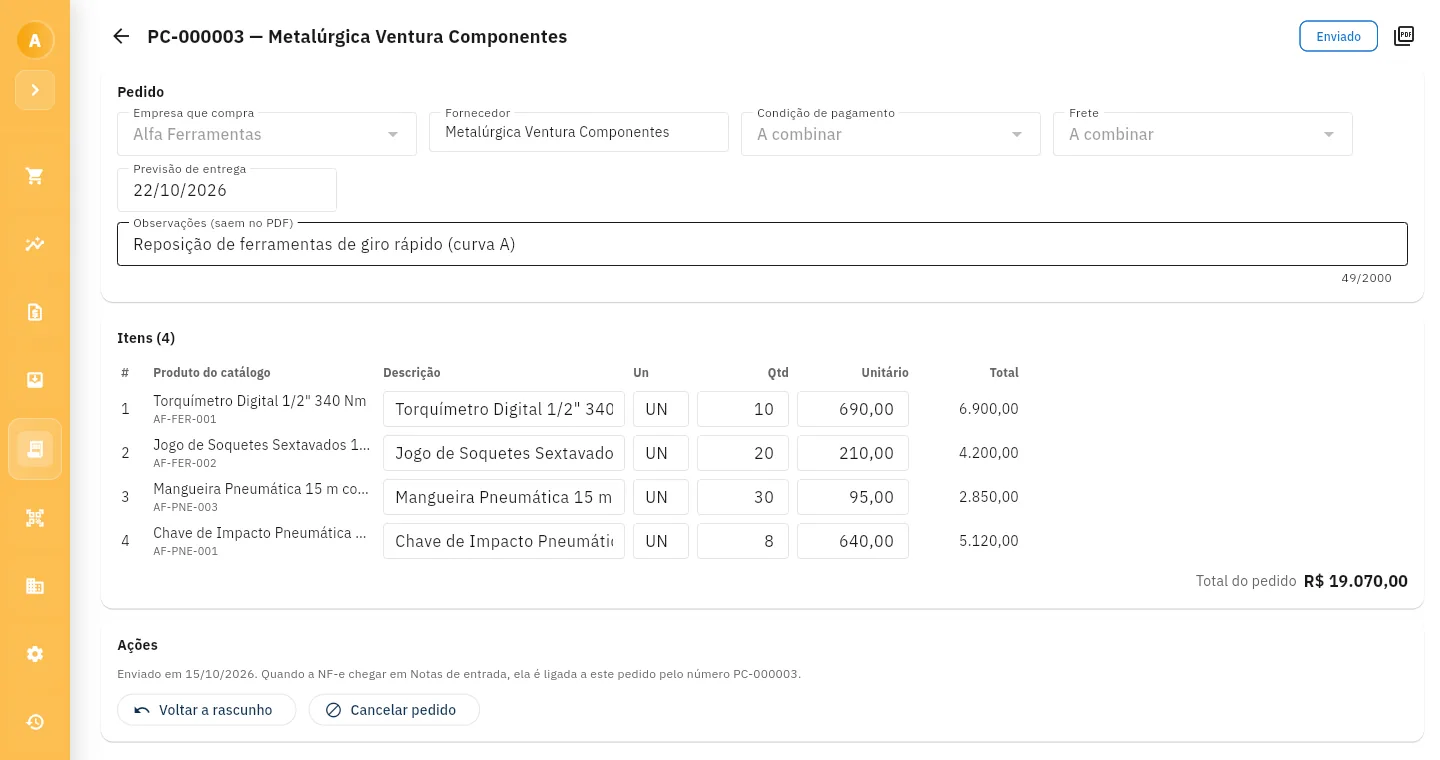Screen dimensions: 1440x760
Task: Click the Jogo de Soquetes description field
Action: click(x=504, y=453)
